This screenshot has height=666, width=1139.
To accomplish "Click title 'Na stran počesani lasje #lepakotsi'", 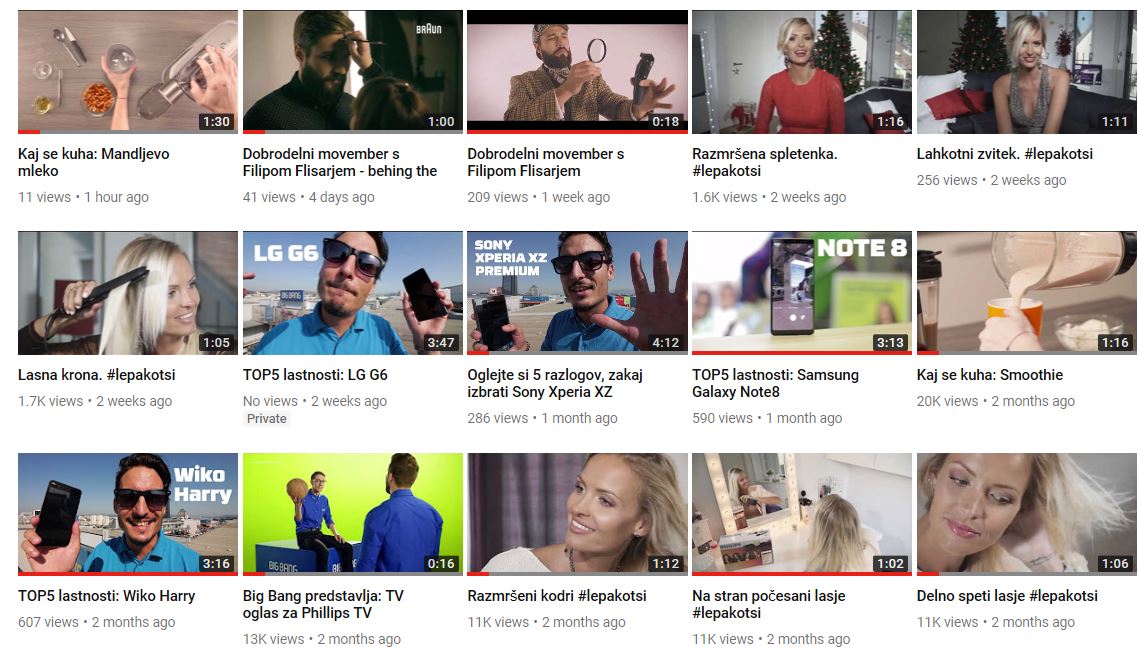I will pyautogui.click(x=769, y=604).
